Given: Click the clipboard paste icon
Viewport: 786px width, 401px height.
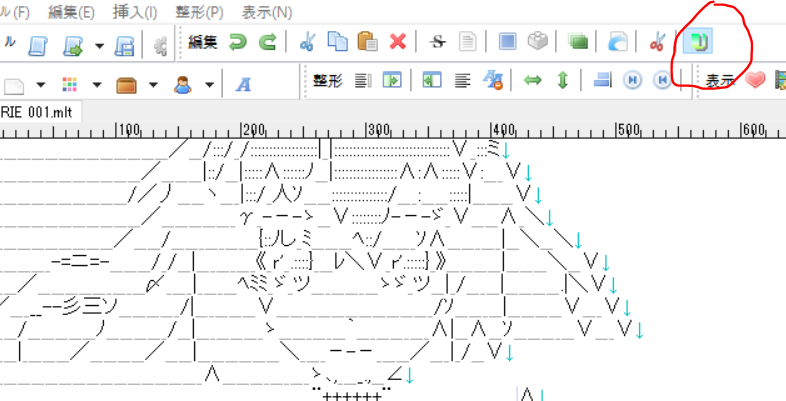Looking at the screenshot, I should tap(367, 42).
